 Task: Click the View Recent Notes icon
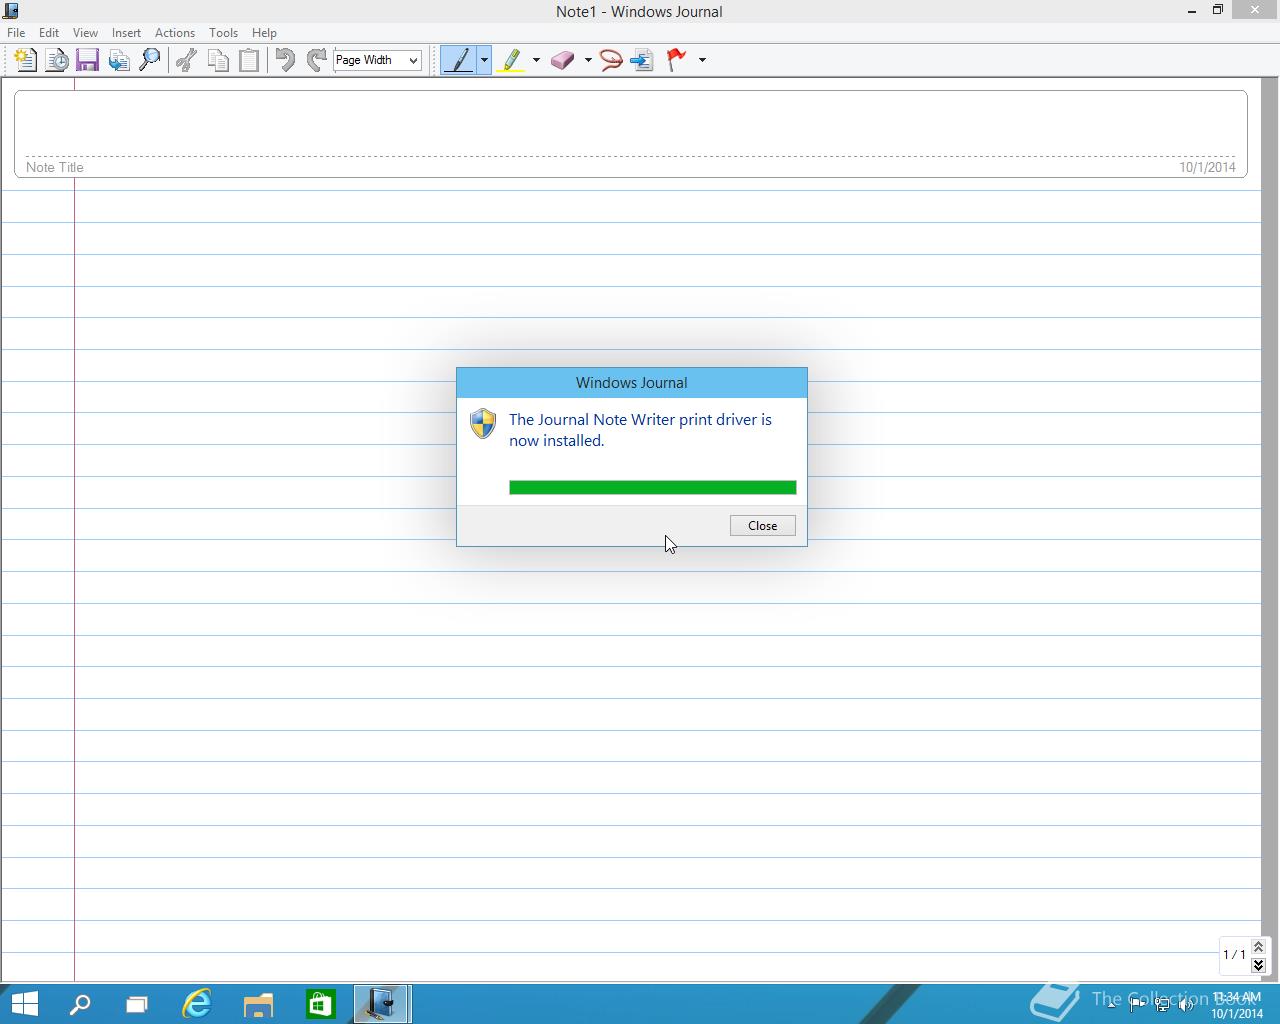pos(57,60)
